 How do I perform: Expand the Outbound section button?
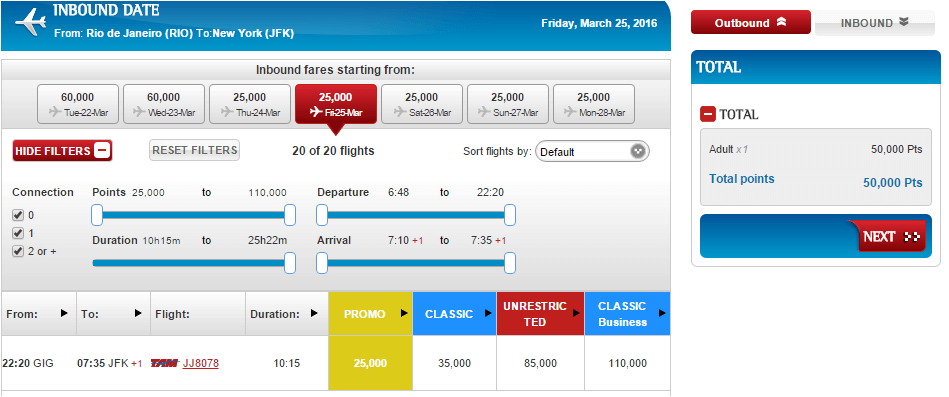(x=750, y=23)
